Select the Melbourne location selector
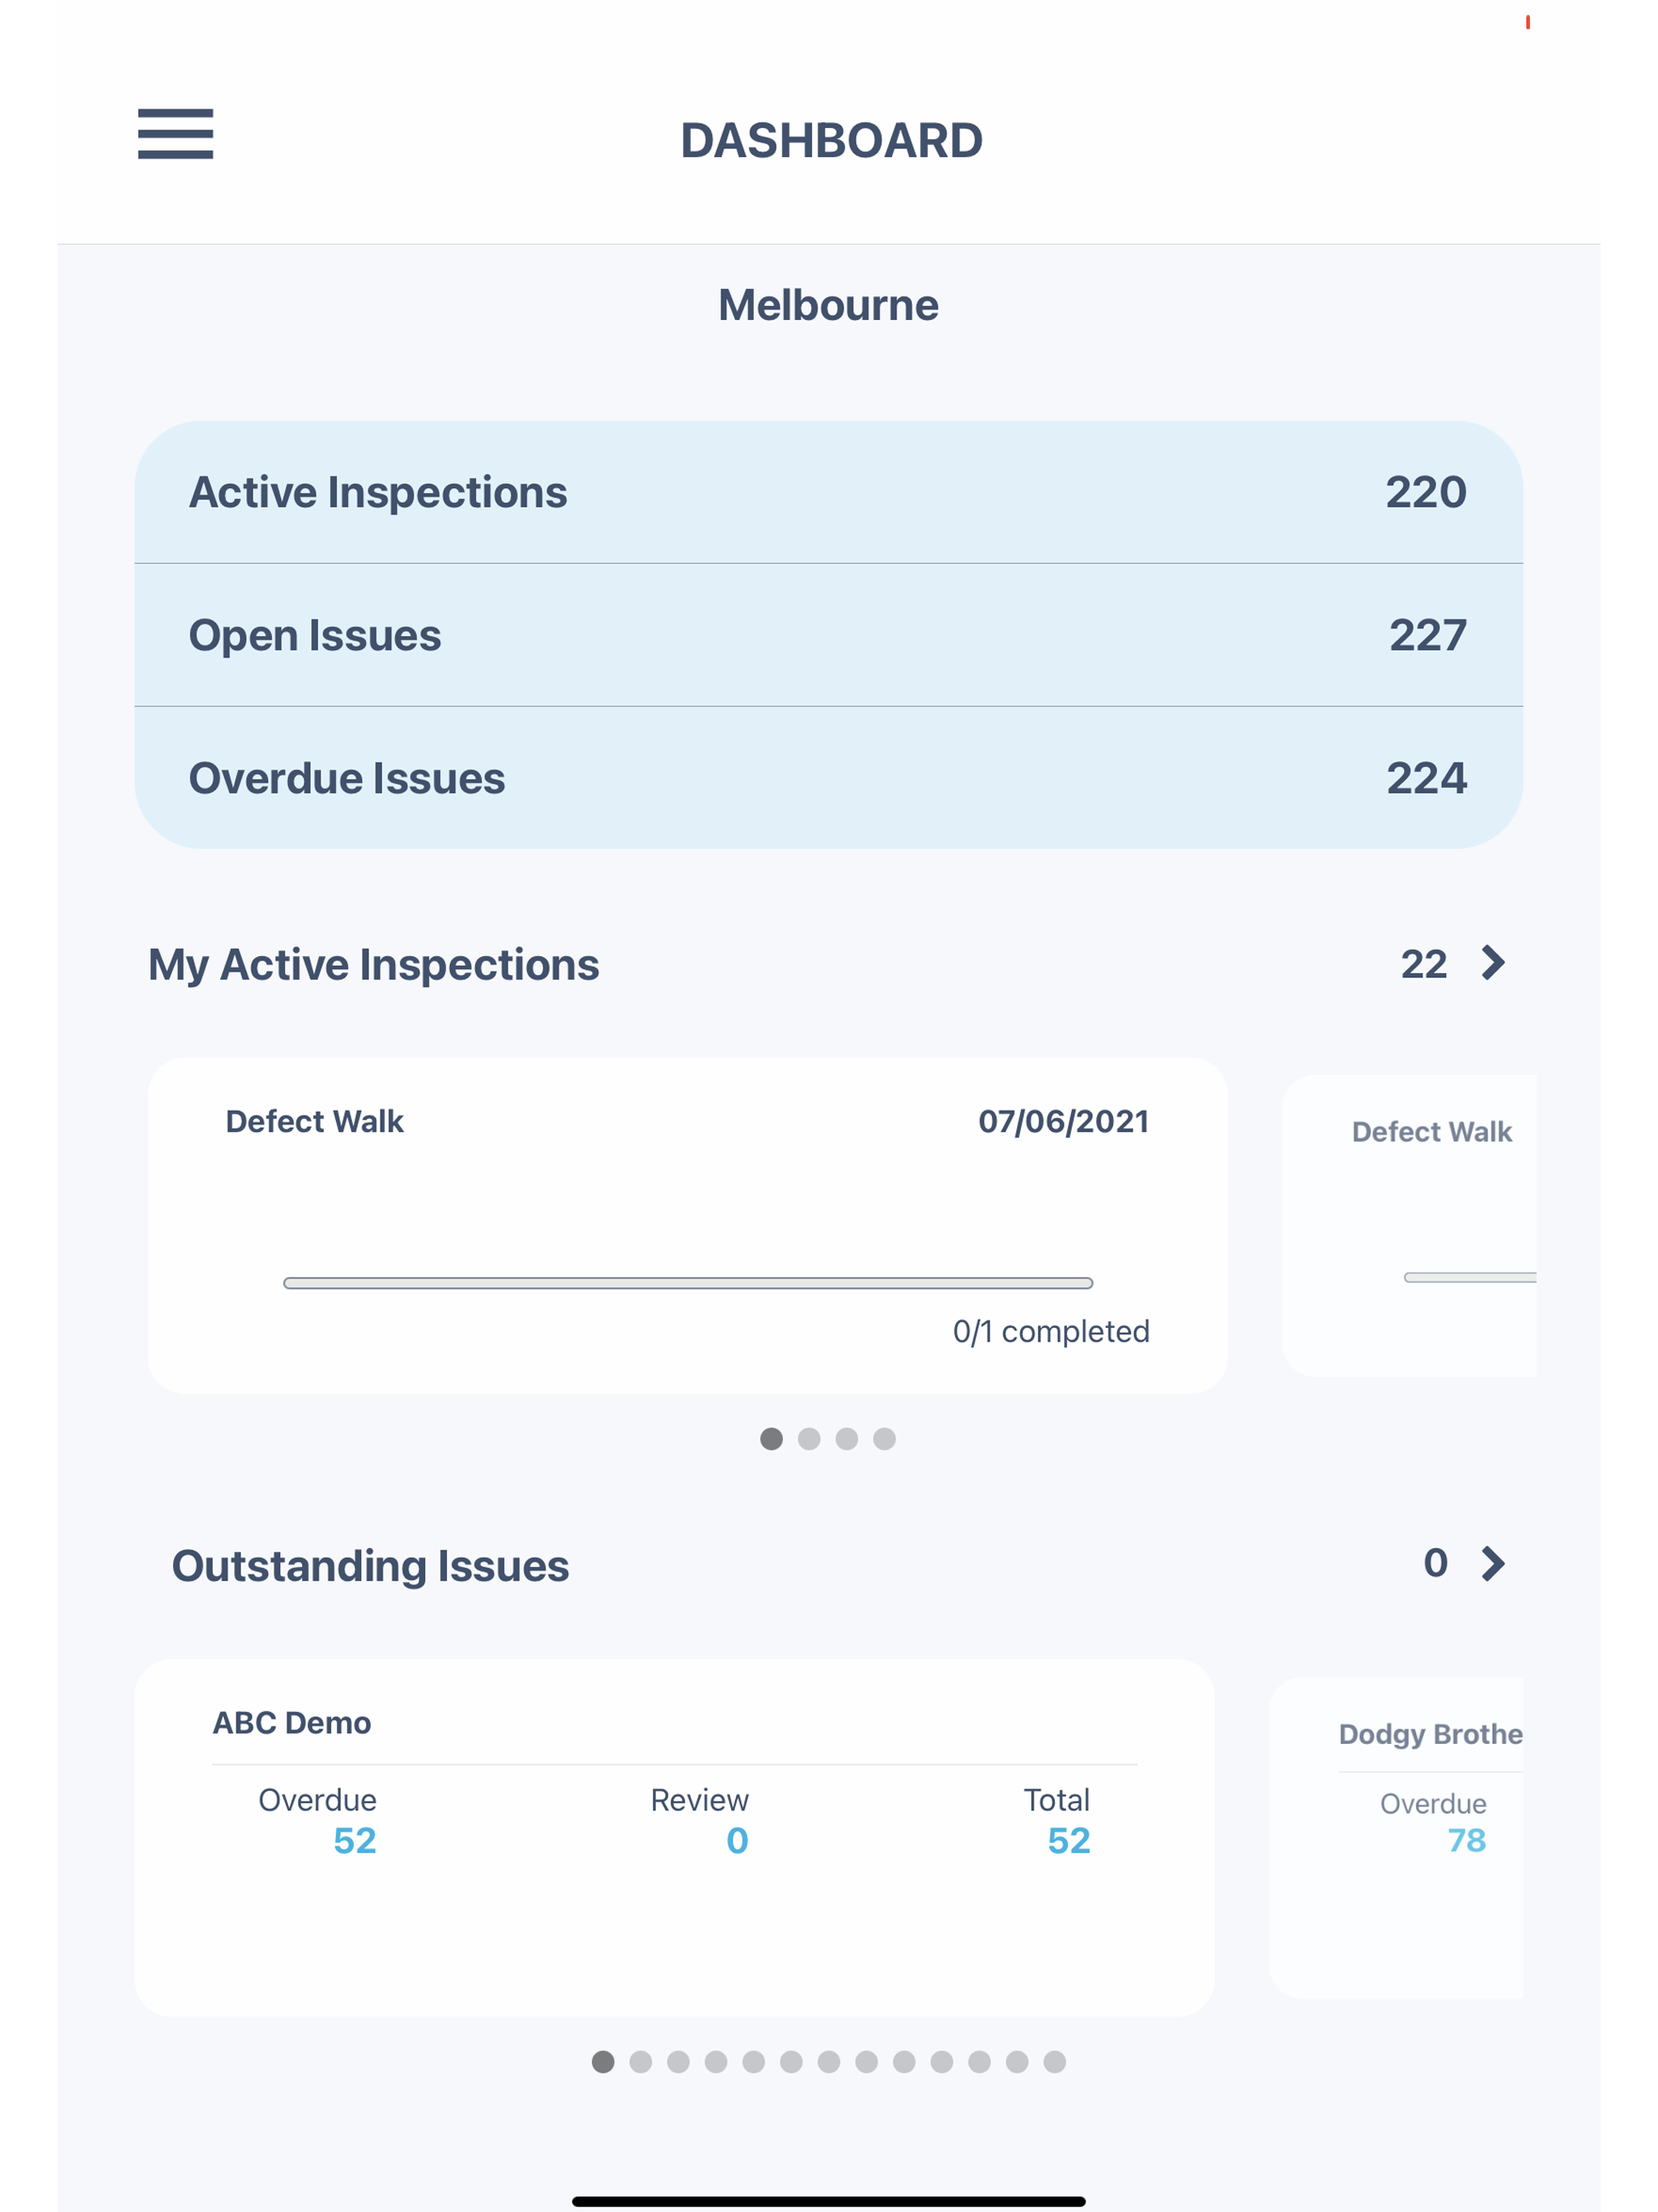The height and width of the screenshot is (2212, 1658). (828, 305)
